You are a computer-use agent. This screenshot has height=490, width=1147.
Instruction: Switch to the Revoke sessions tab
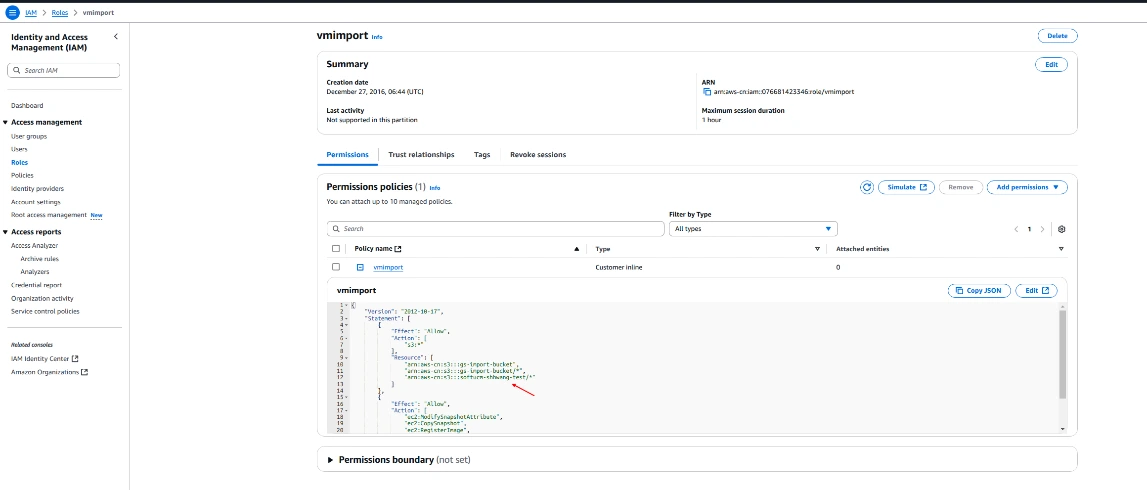(x=538, y=155)
